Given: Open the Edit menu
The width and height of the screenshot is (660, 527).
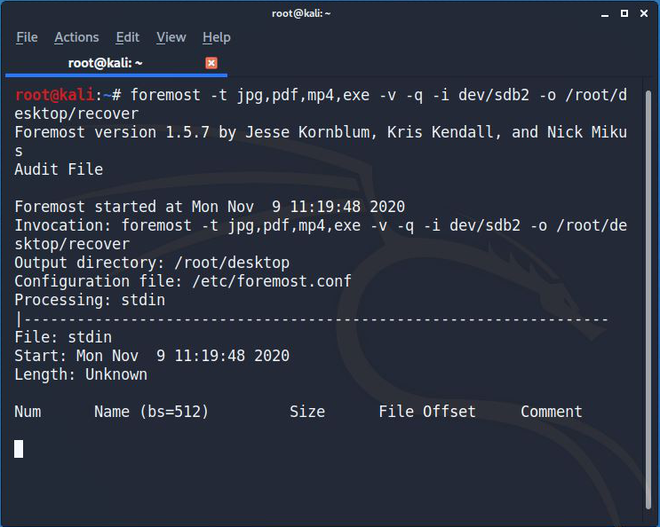Looking at the screenshot, I should tap(128, 37).
